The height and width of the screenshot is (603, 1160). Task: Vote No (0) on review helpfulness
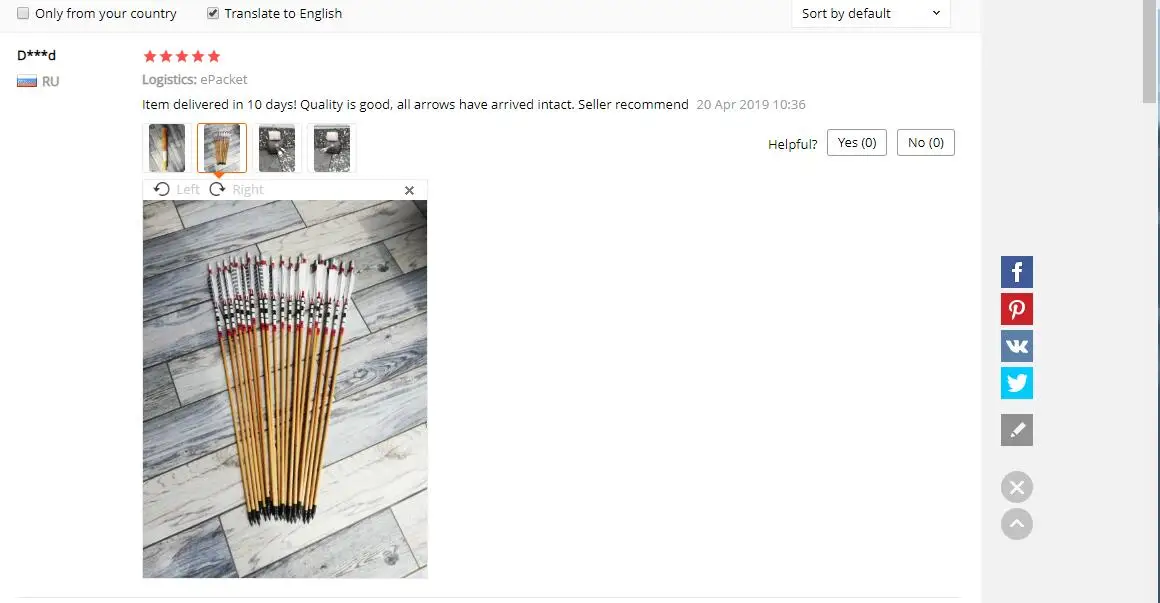925,143
